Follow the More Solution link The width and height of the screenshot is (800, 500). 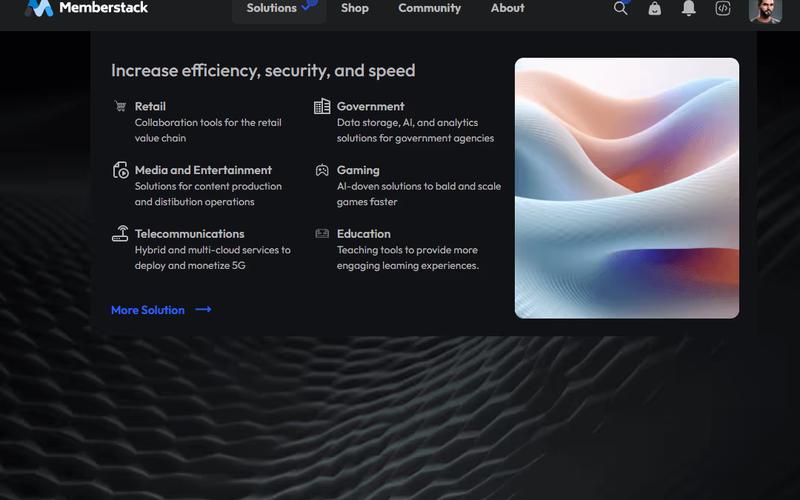[148, 310]
